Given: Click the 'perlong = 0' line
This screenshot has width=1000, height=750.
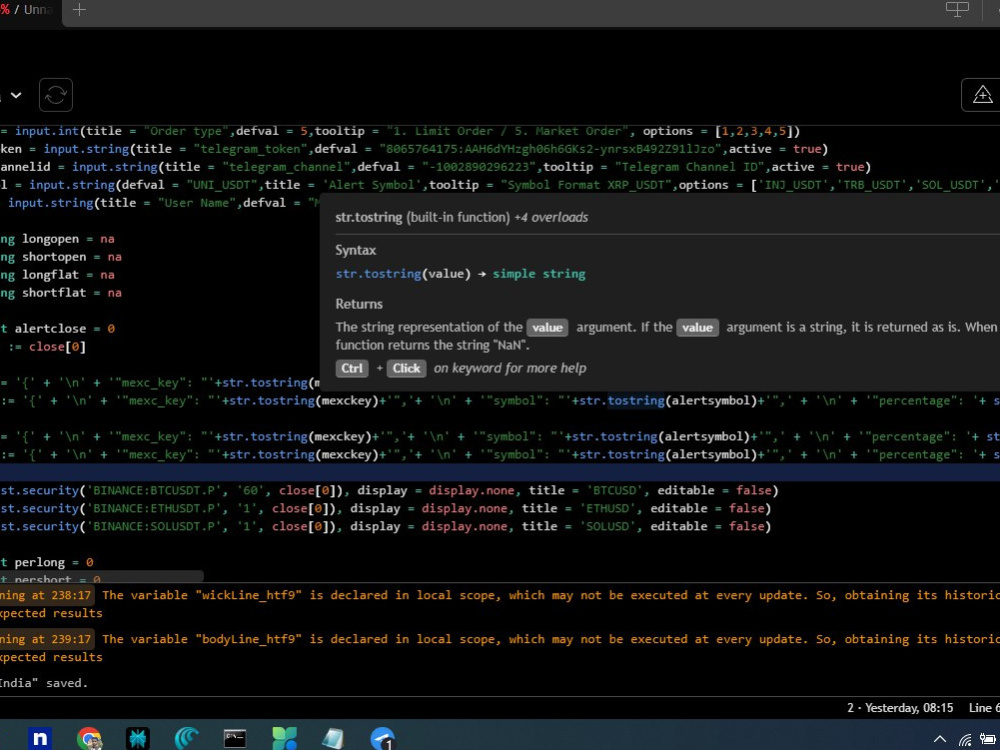Looking at the screenshot, I should pos(47,562).
